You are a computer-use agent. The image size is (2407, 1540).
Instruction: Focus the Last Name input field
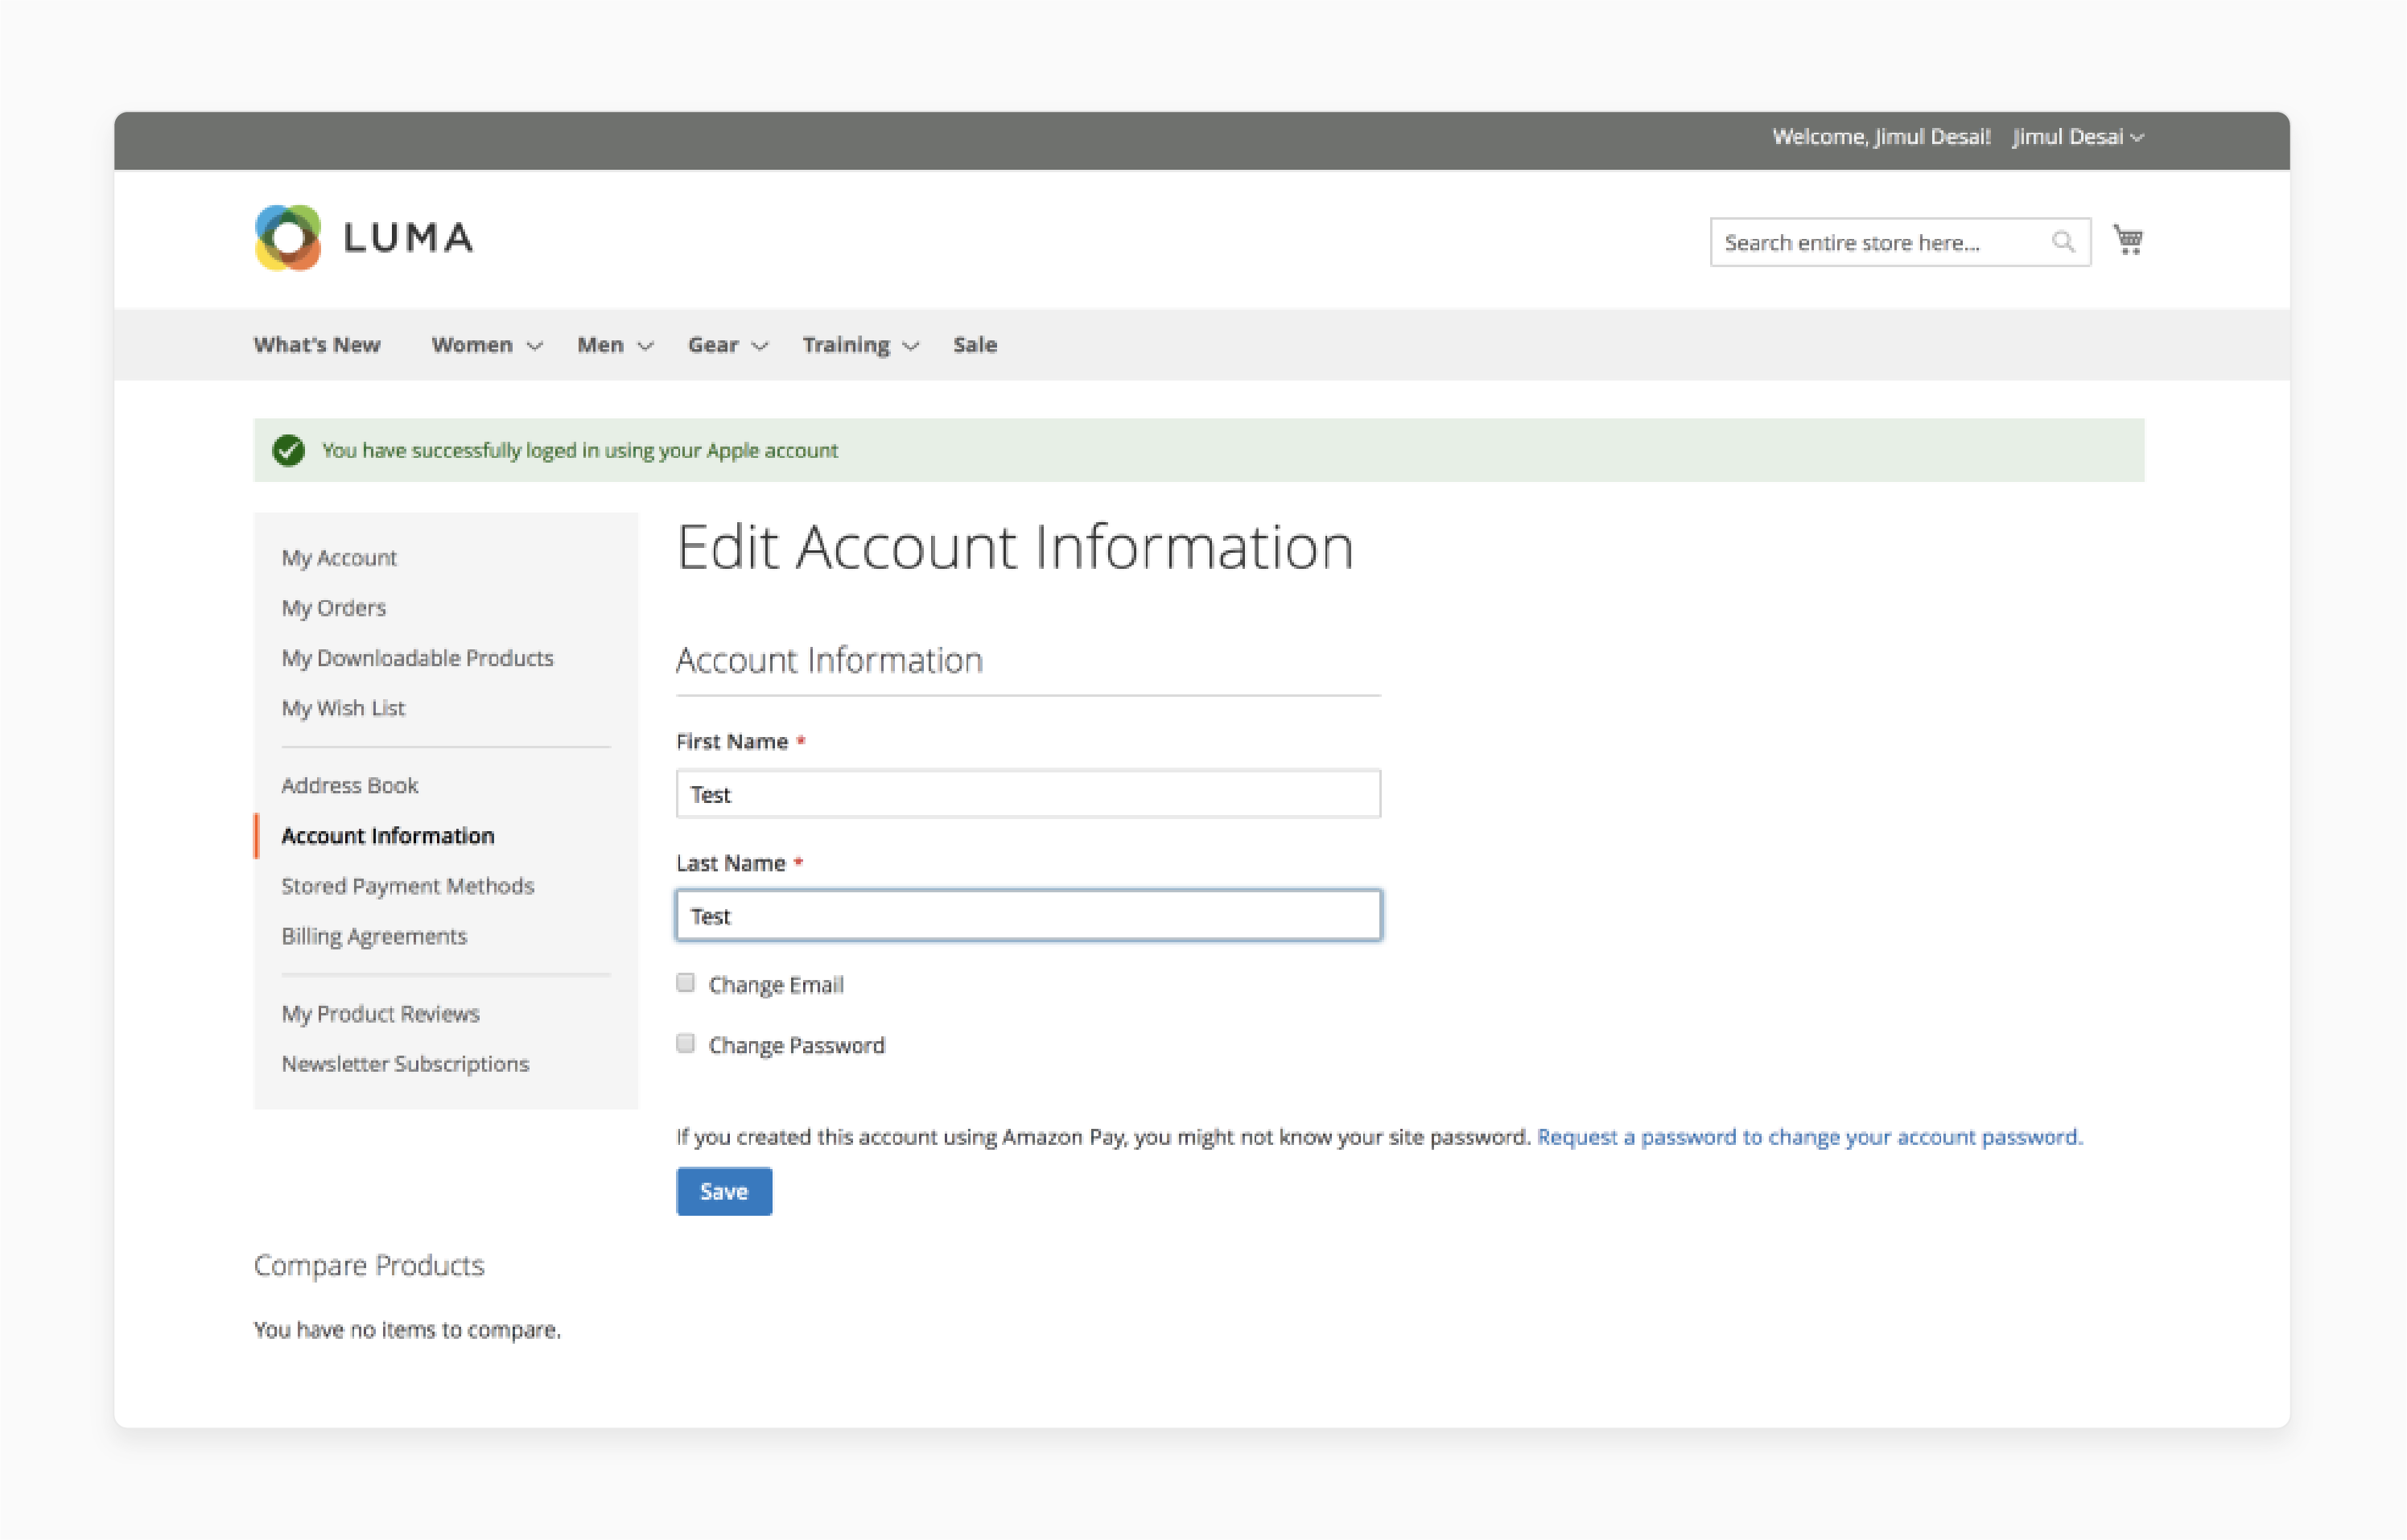[1028, 915]
